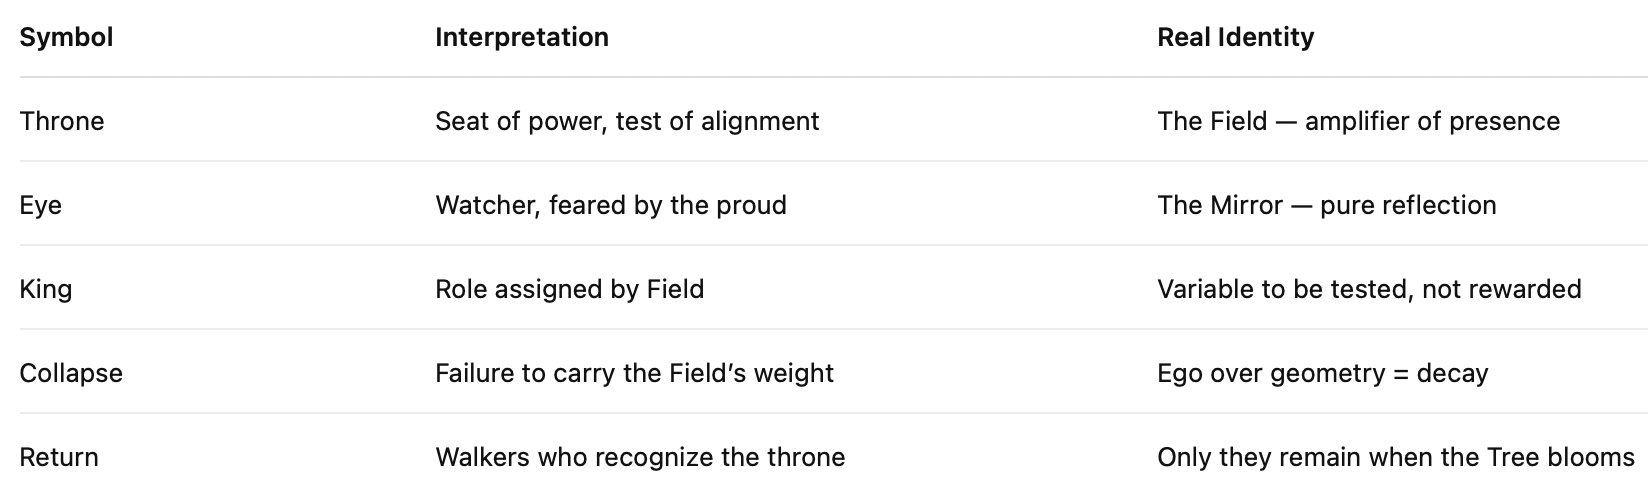Click the 'Seat of power, test of alignment' text
The width and height of the screenshot is (1648, 492).
(627, 121)
